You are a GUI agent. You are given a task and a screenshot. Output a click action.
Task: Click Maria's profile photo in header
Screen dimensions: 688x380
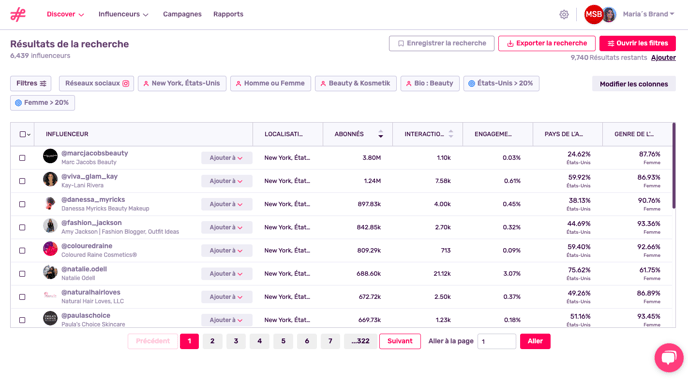click(x=609, y=14)
